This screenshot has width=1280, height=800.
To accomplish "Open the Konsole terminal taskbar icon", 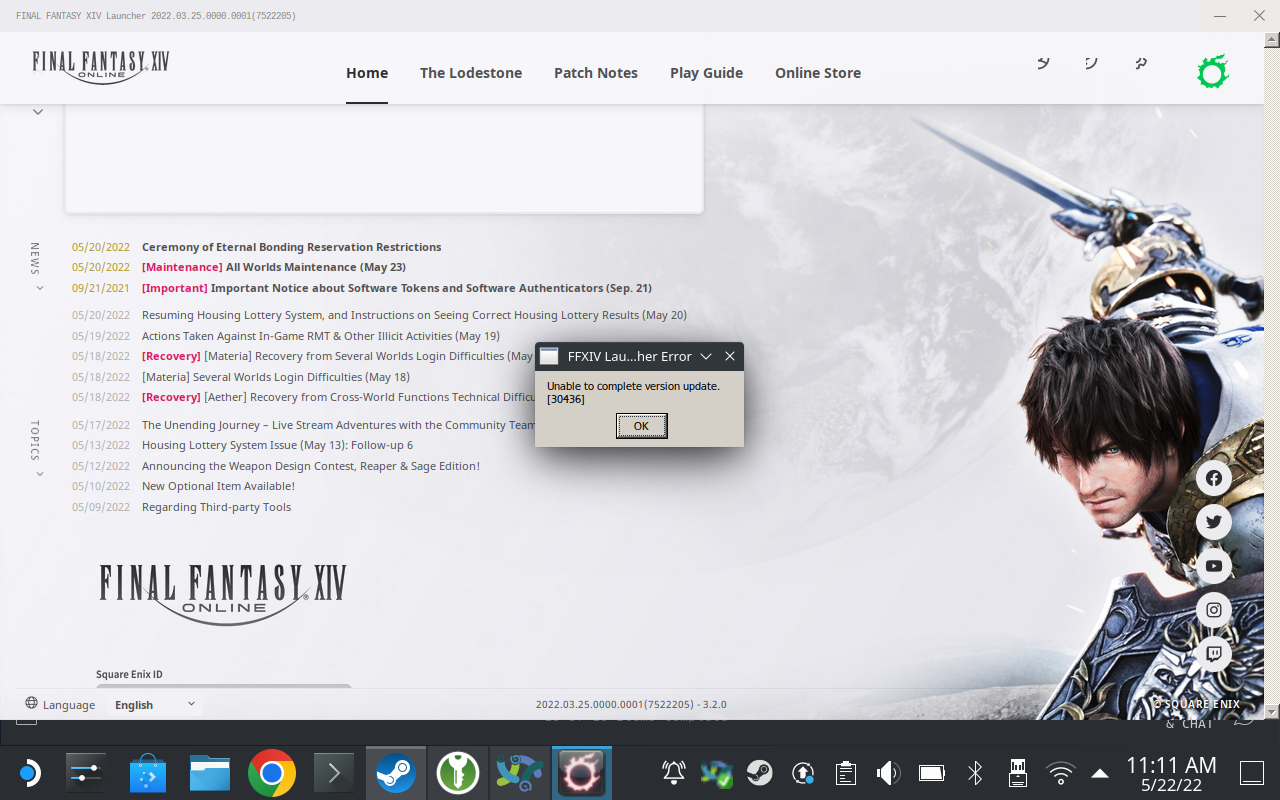I will [334, 773].
